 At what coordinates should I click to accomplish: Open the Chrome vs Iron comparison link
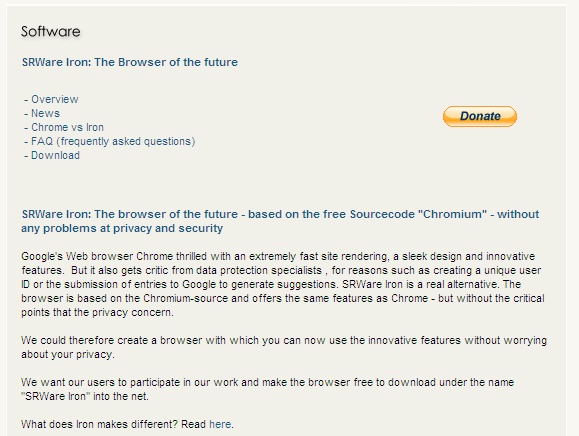click(x=67, y=127)
